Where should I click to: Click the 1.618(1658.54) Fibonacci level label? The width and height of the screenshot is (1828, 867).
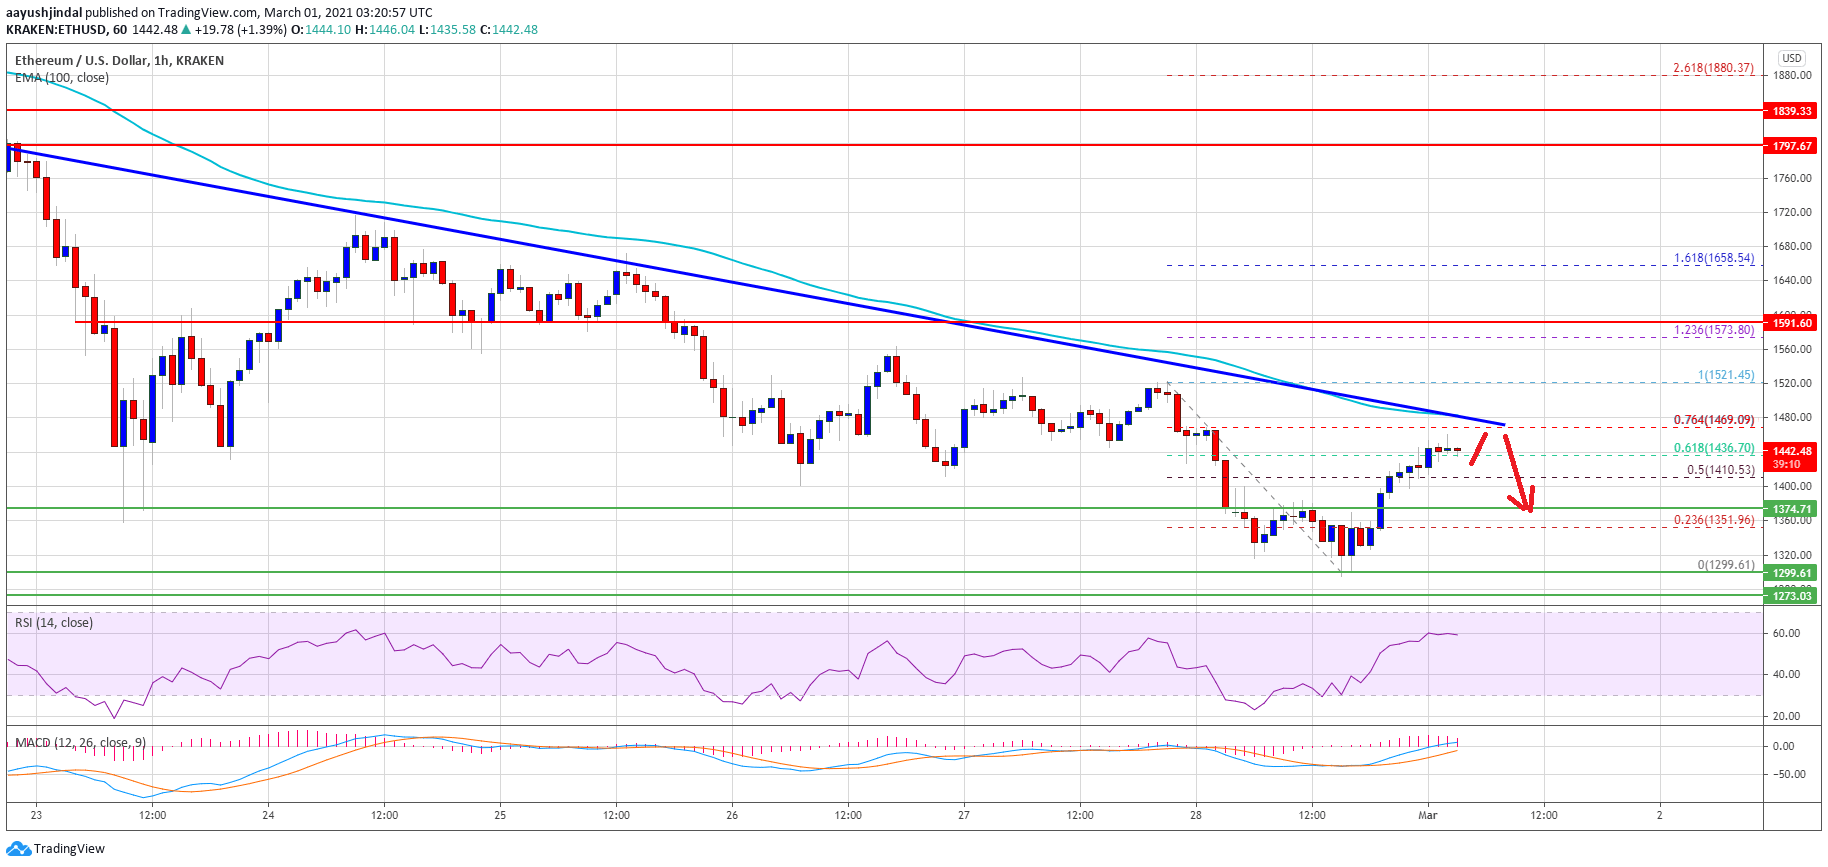click(x=1713, y=258)
